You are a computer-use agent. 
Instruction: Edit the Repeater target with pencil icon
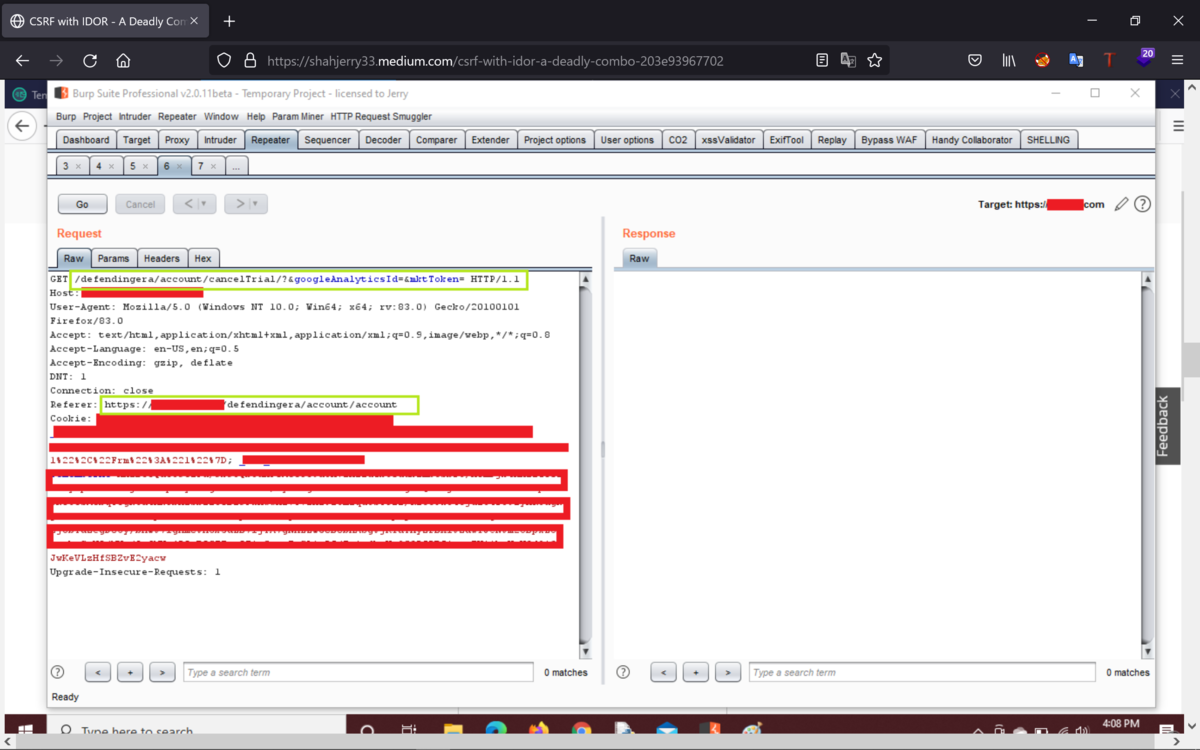[1122, 204]
